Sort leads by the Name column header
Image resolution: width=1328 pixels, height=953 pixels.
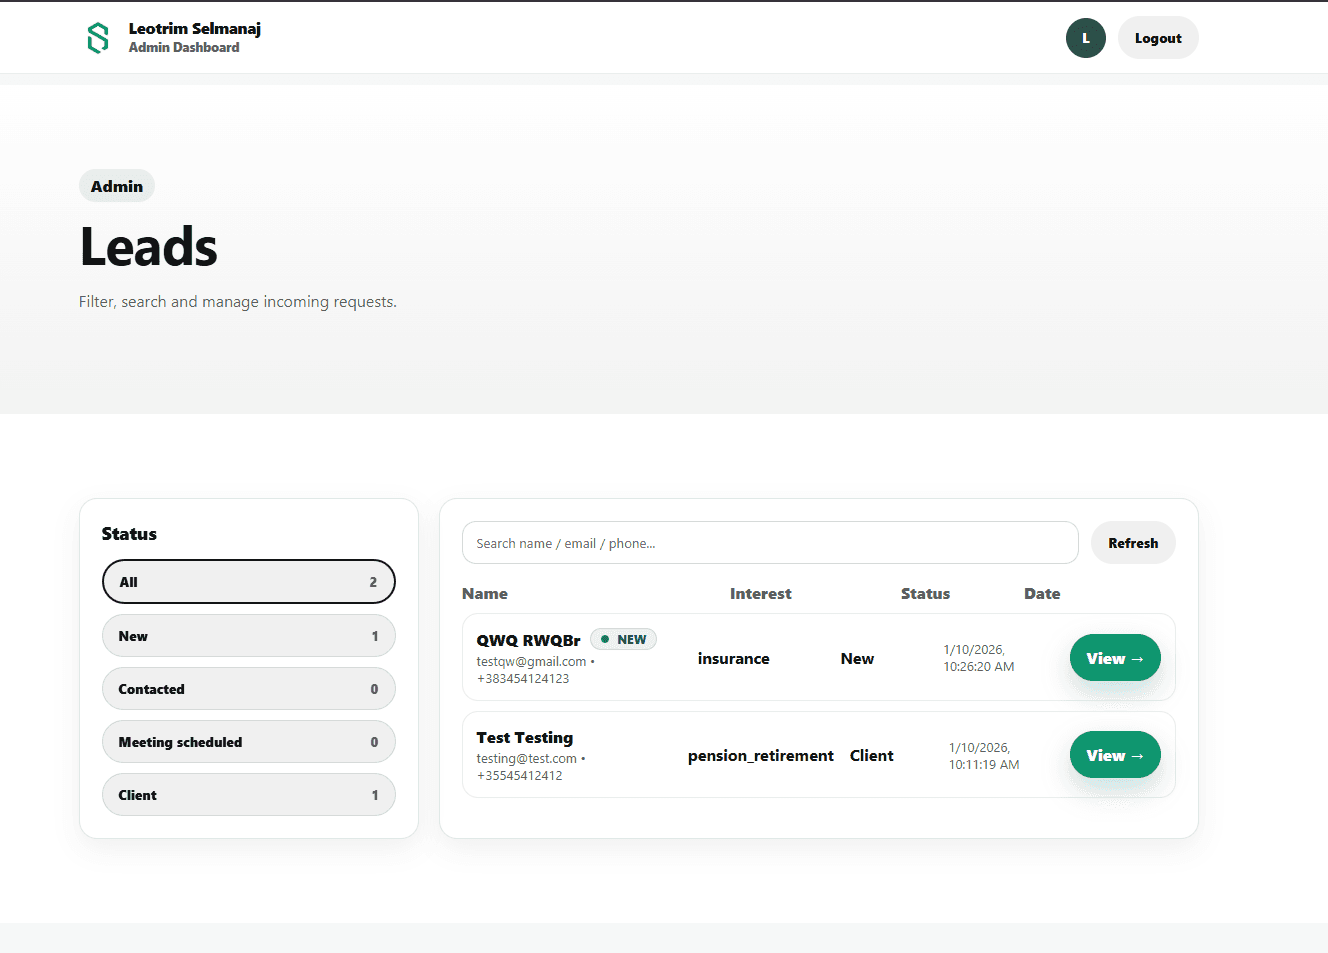(485, 593)
